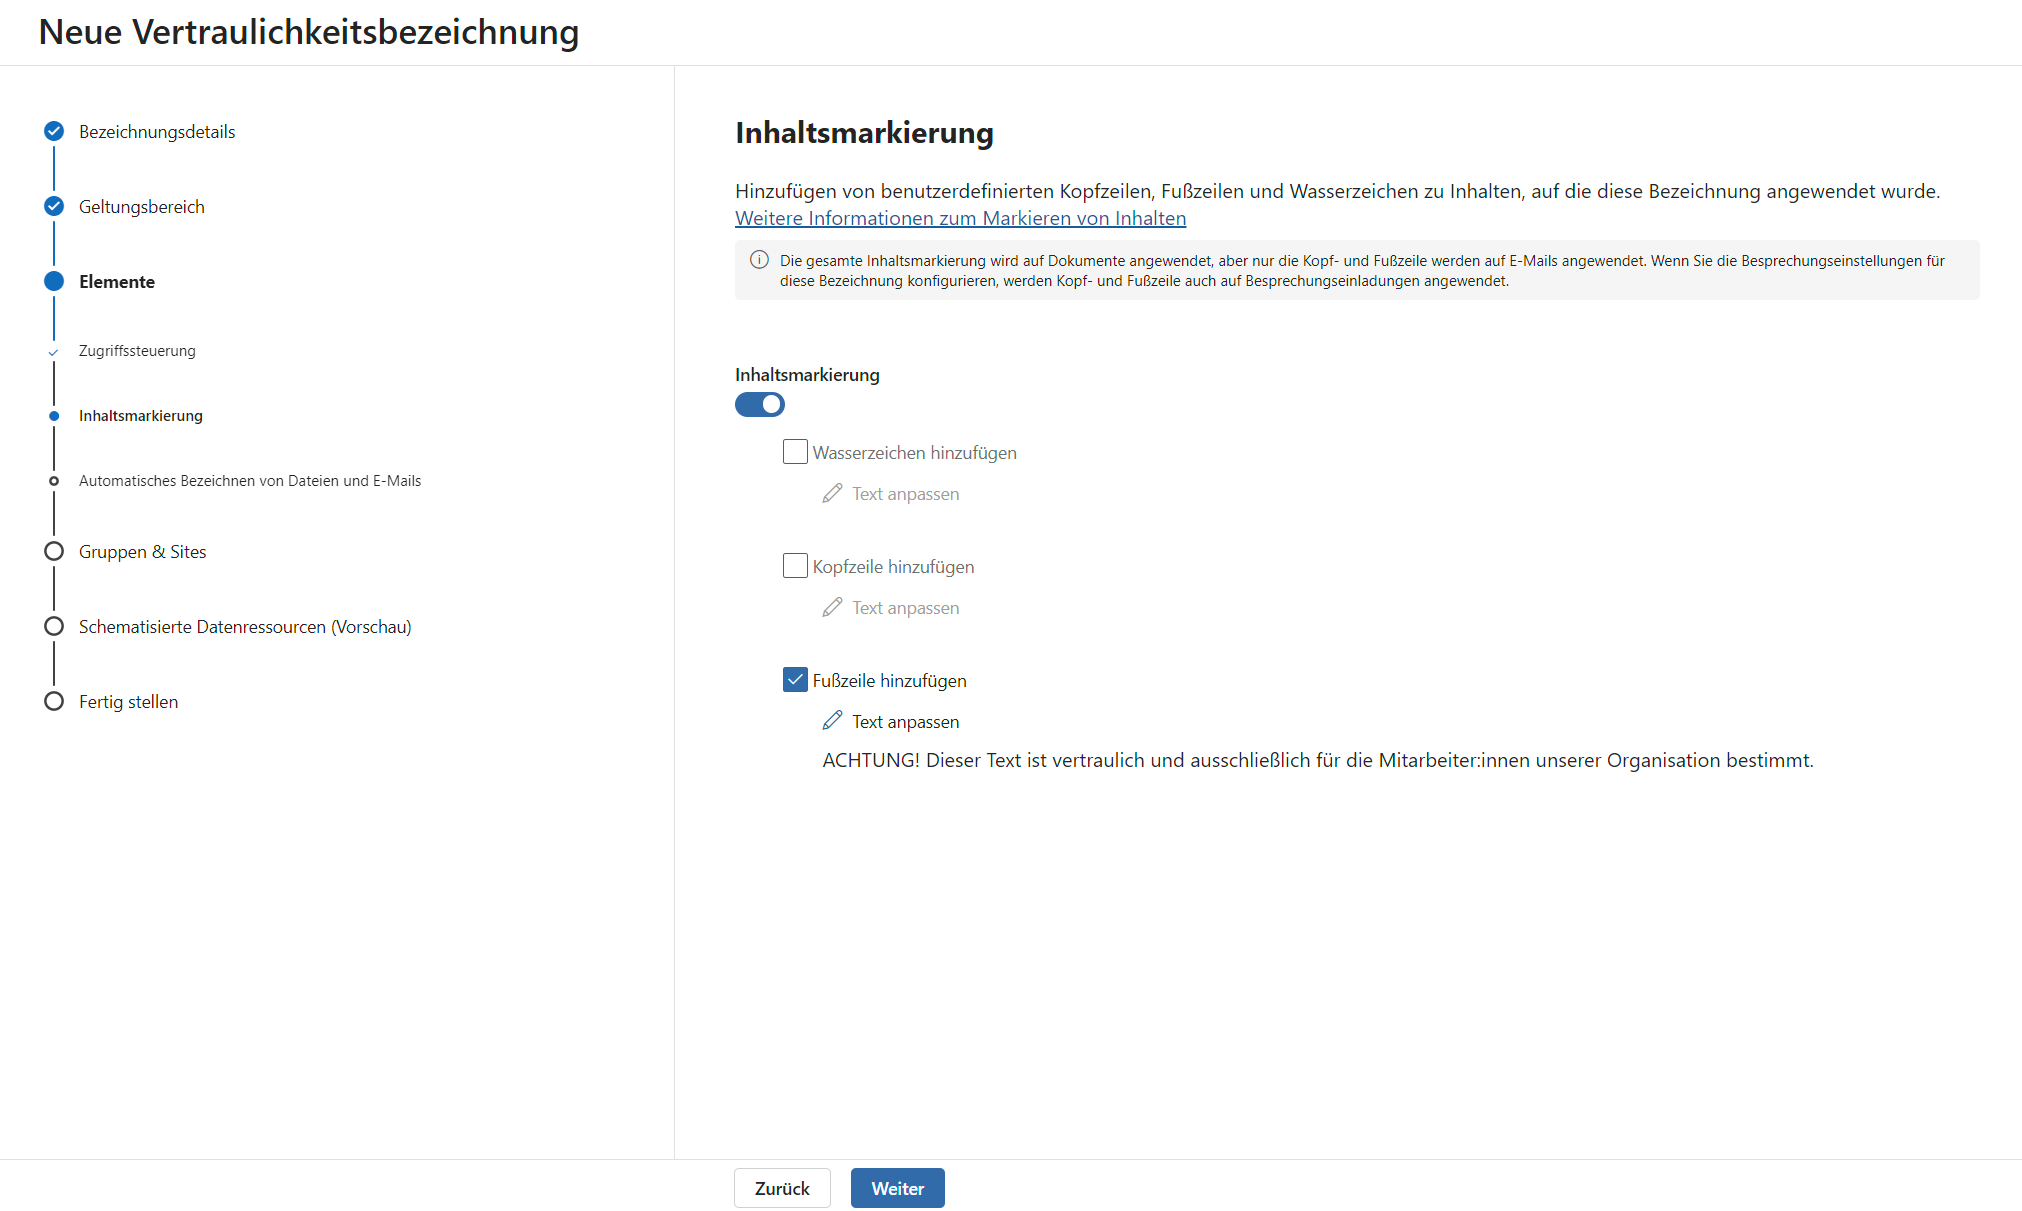The width and height of the screenshot is (2022, 1211).
Task: Click pencil icon under Fußzeile hinzufügen
Action: coord(832,721)
